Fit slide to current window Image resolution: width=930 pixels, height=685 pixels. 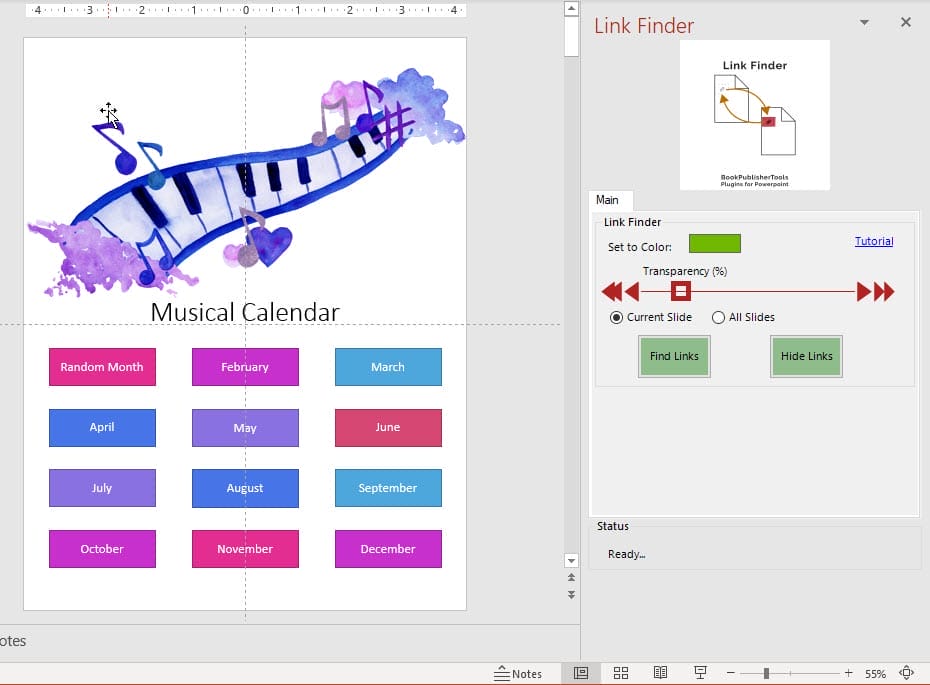[907, 673]
